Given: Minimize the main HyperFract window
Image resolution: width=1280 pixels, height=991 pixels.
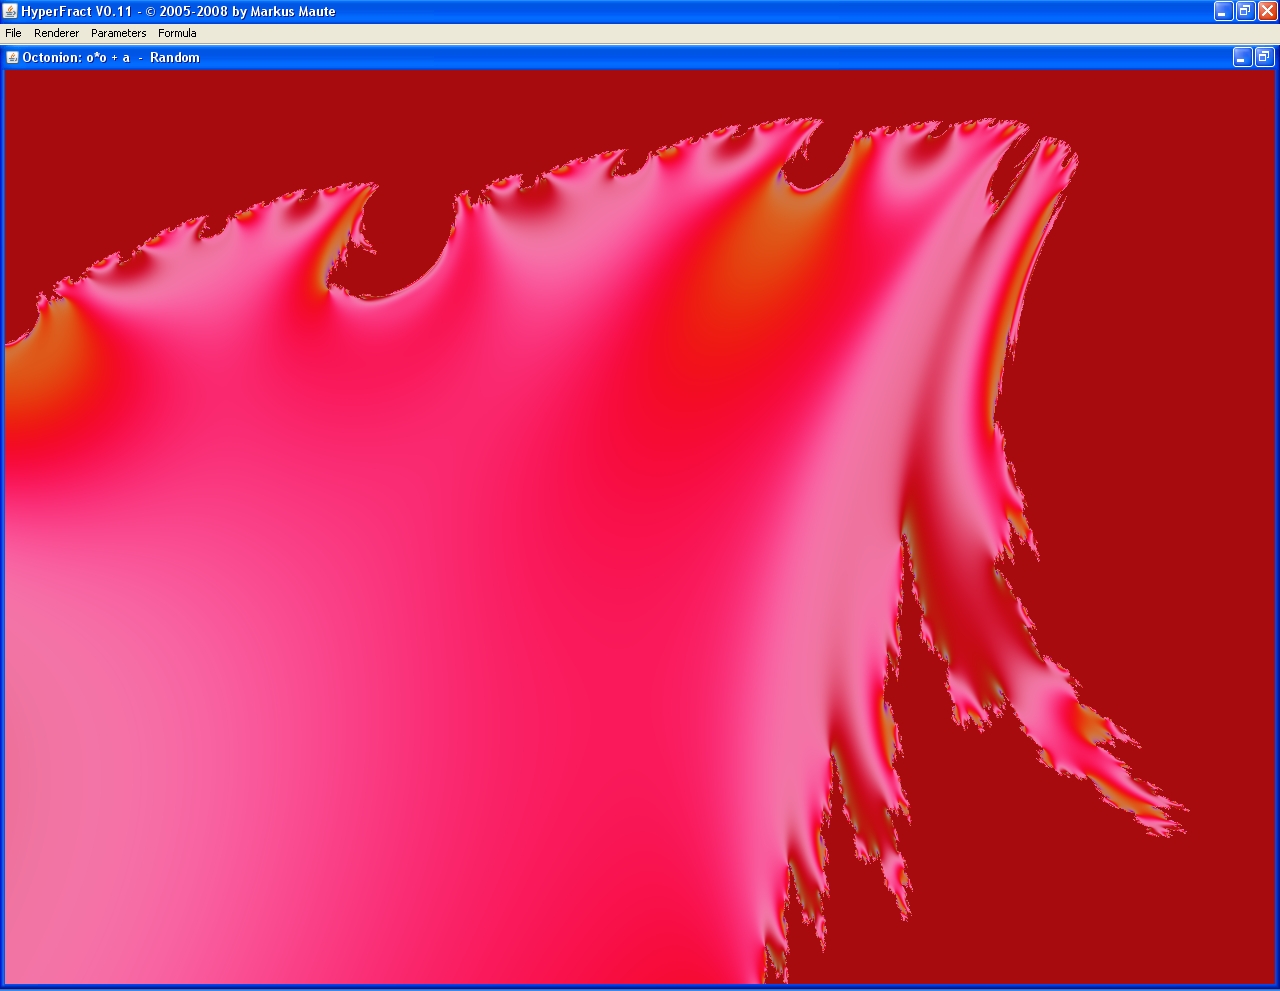Looking at the screenshot, I should coord(1223,11).
